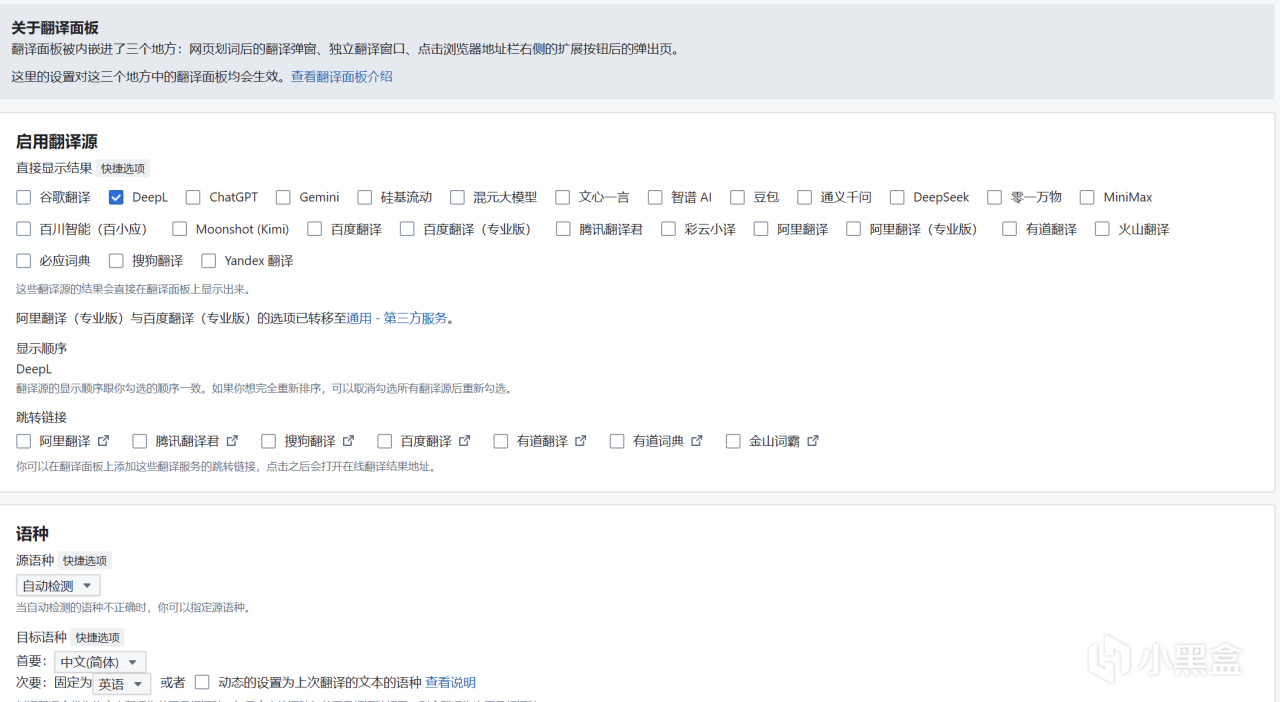Open the 英语 secondary target dropdown
This screenshot has height=702, width=1280.
[121, 684]
